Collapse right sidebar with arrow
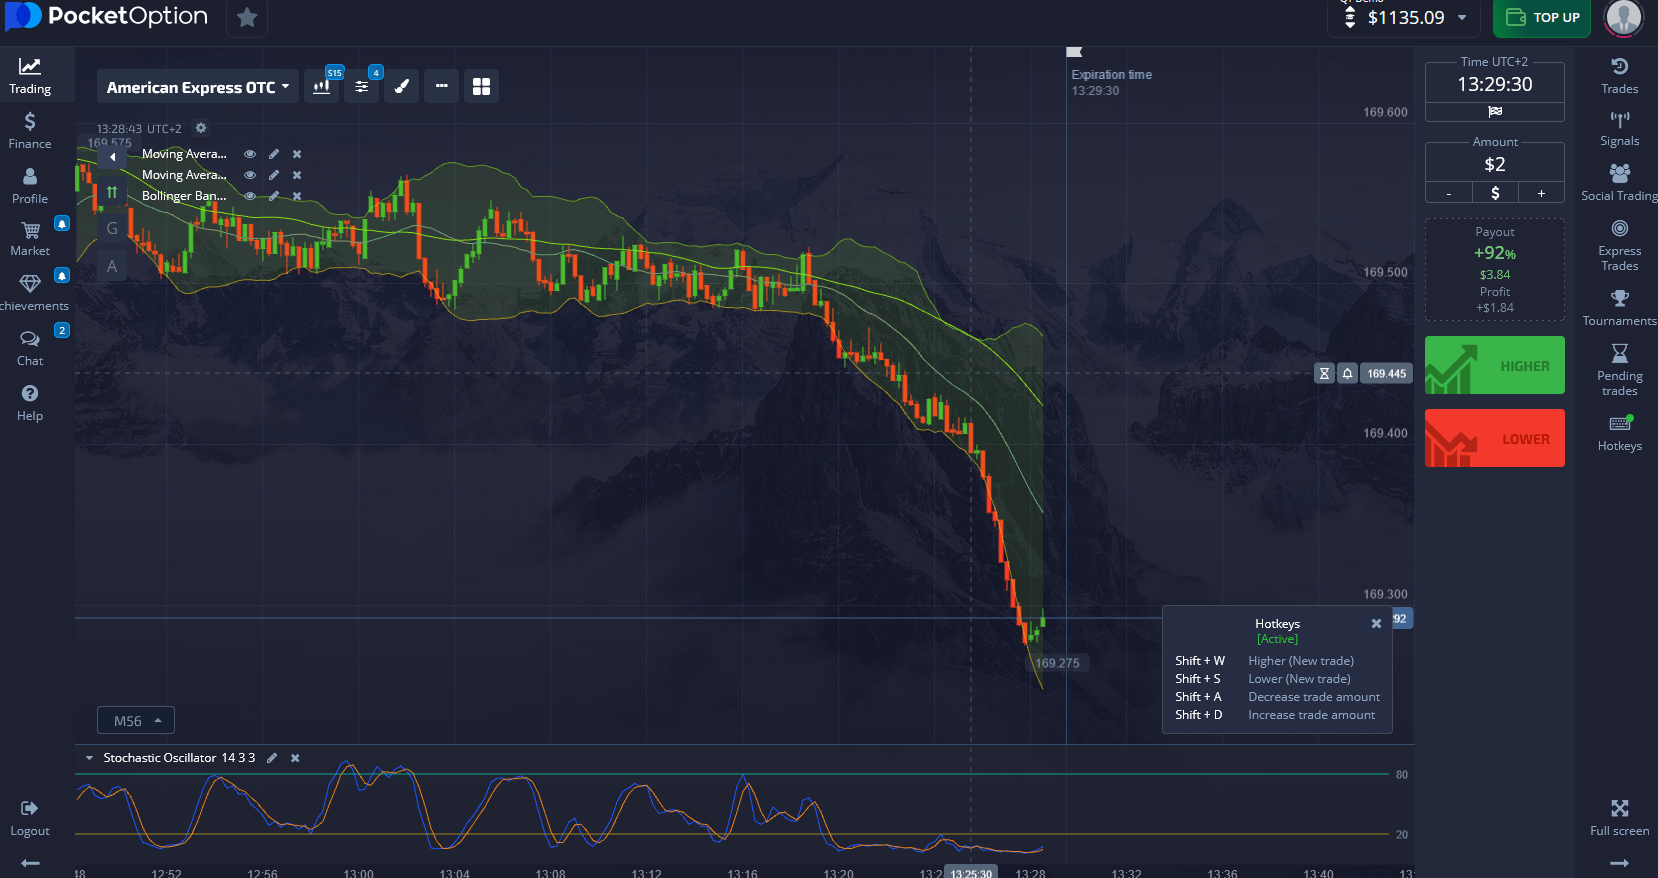The image size is (1658, 878). point(1619,863)
